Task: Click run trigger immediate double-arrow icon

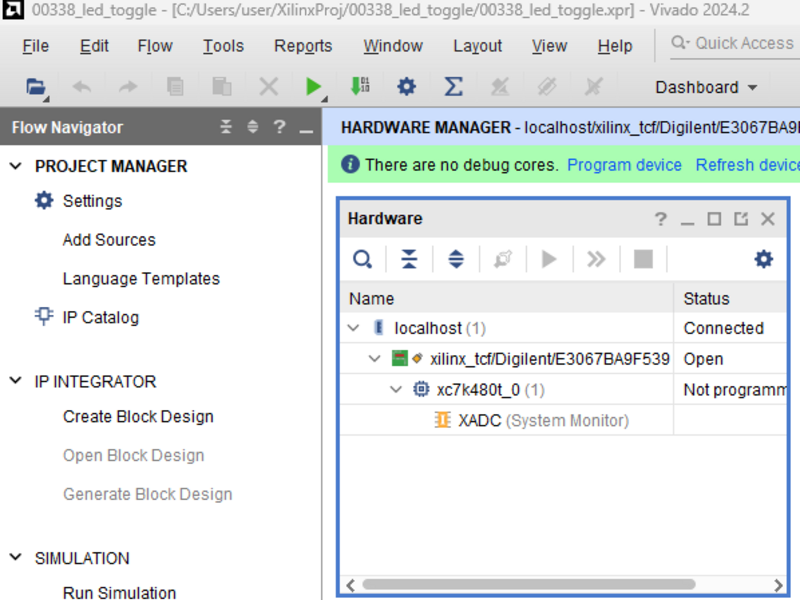Action: point(596,259)
